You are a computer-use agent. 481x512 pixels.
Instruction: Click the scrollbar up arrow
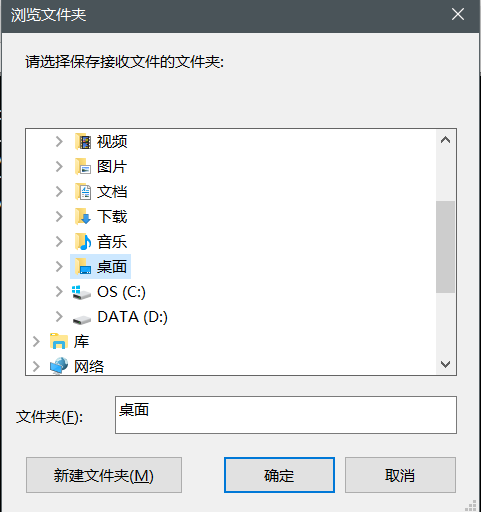point(446,140)
